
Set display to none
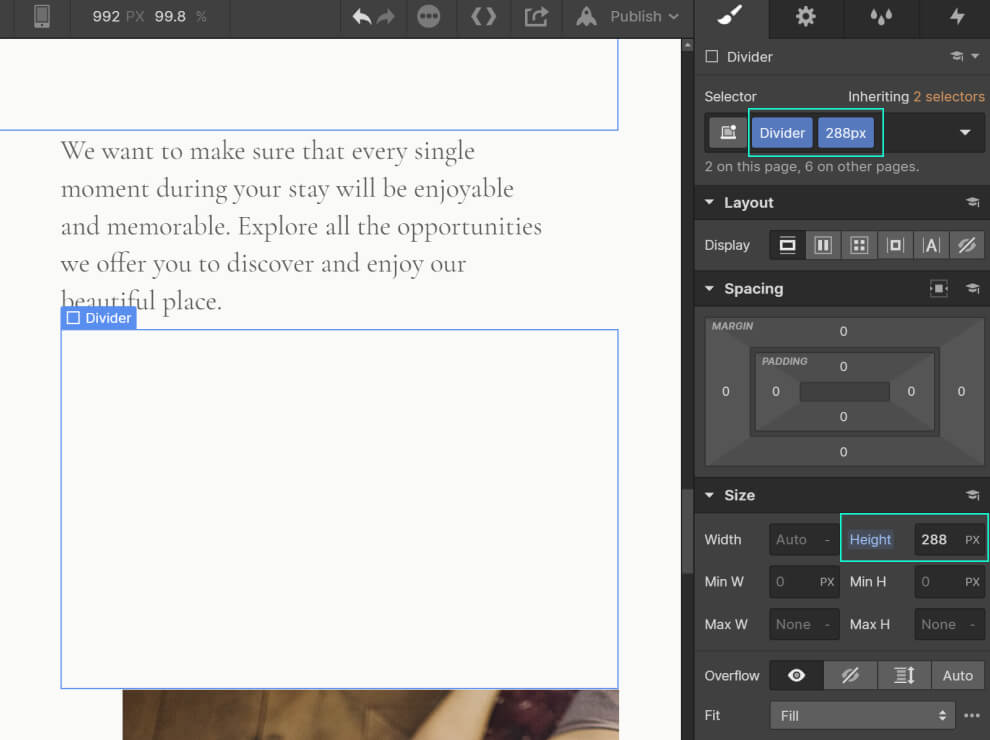pyautogui.click(x=966, y=245)
